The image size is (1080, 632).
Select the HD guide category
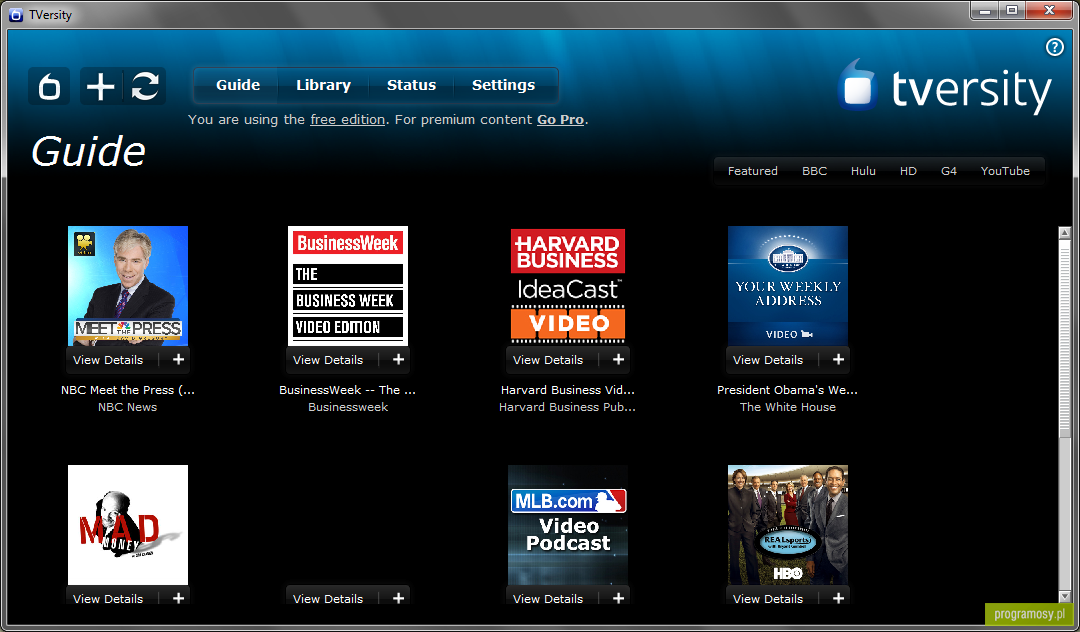[908, 171]
